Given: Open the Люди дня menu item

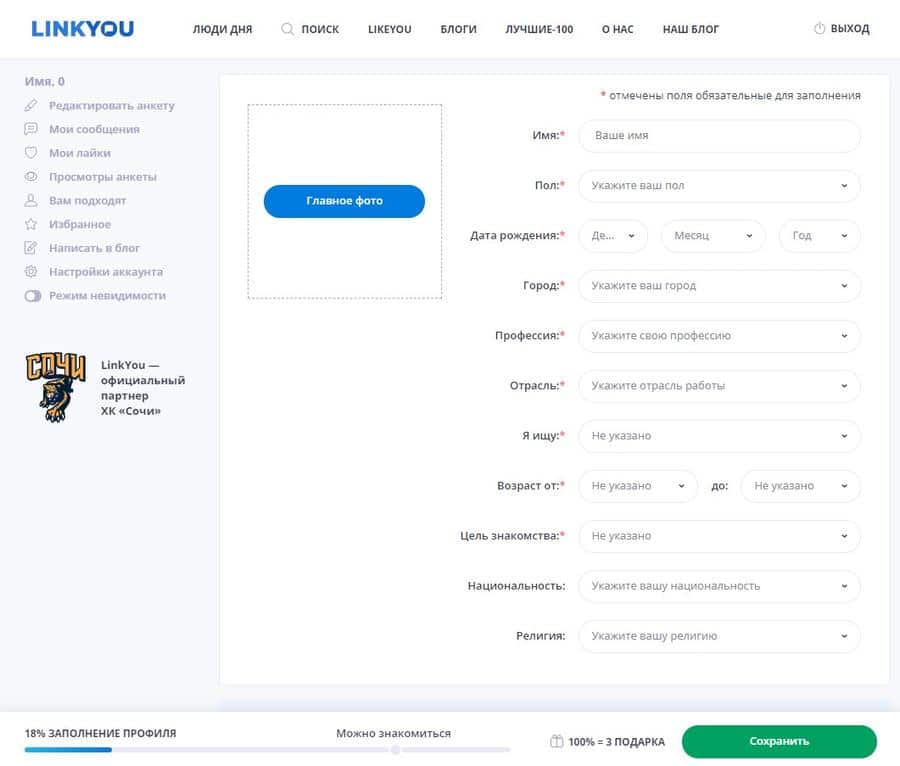Looking at the screenshot, I should 222,29.
